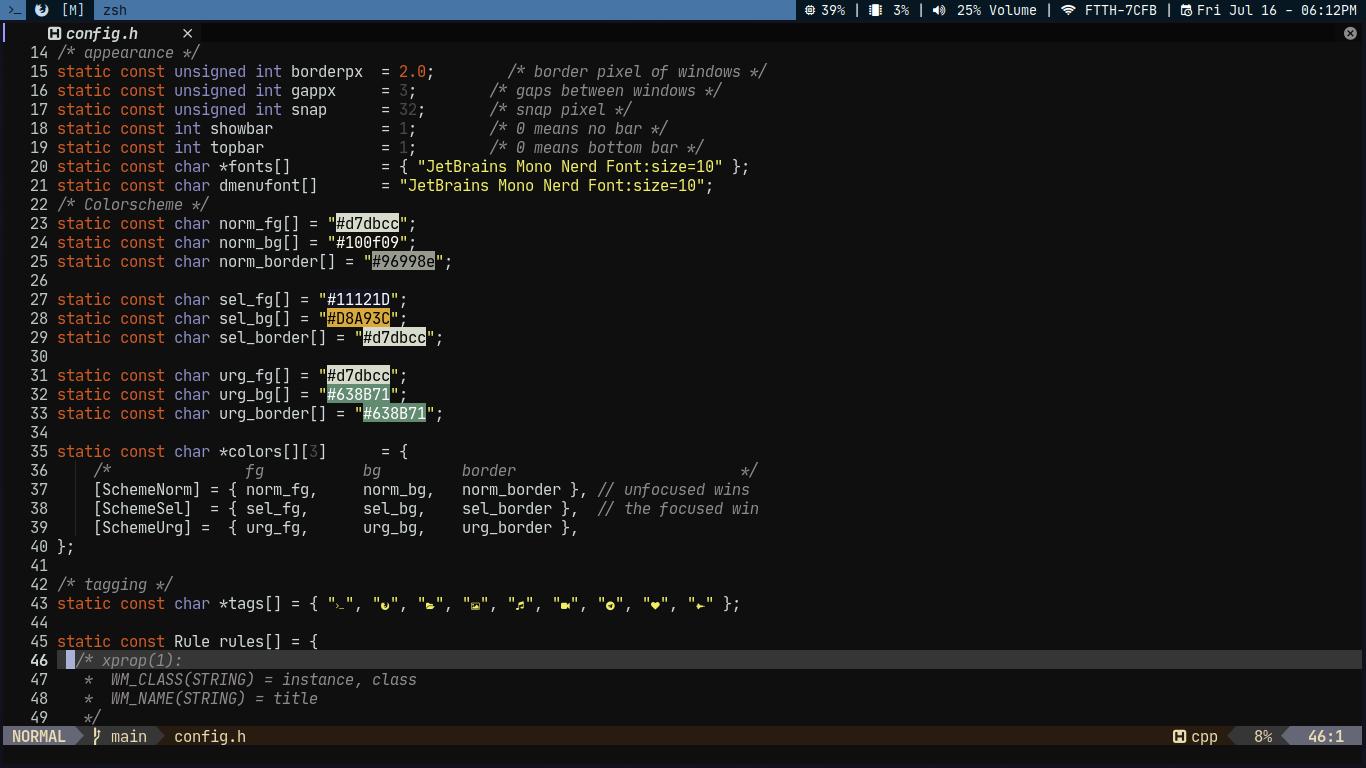Image resolution: width=1366 pixels, height=768 pixels.
Task: Click the font string on the *fonts[] line
Action: pos(570,167)
